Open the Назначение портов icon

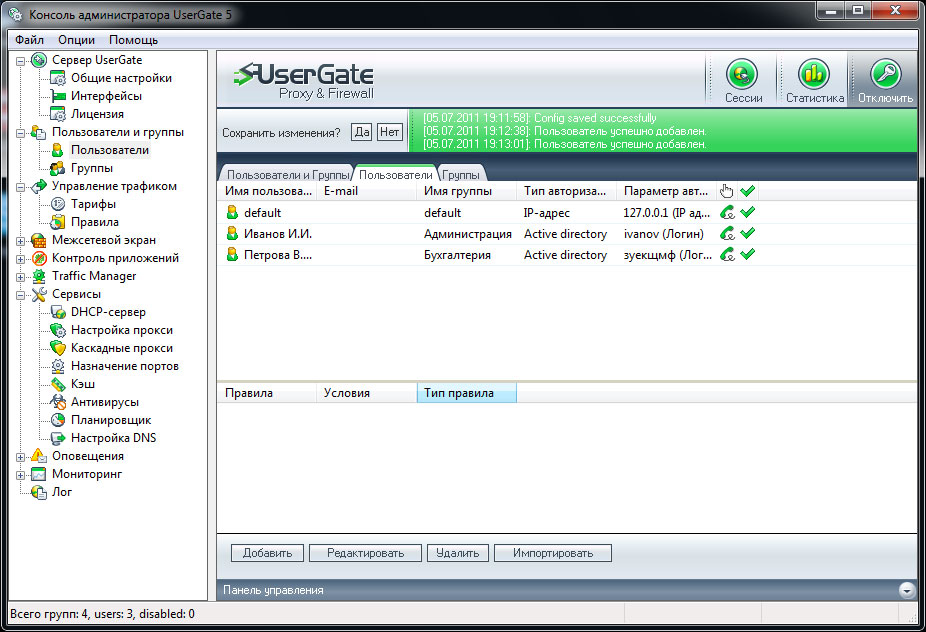[58, 366]
